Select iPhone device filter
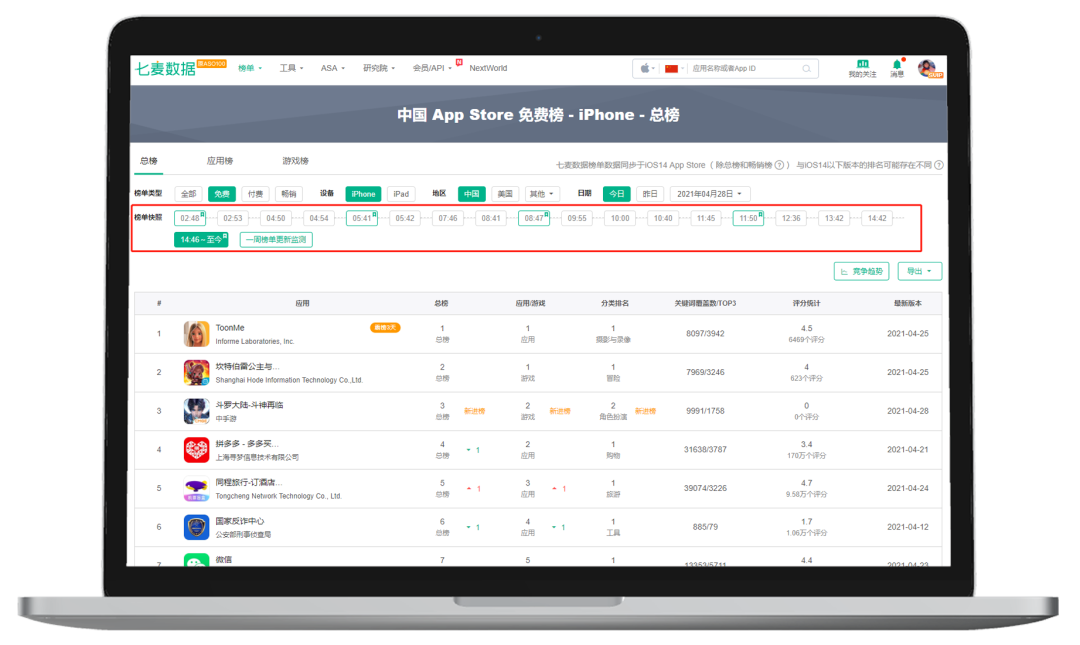The height and width of the screenshot is (645, 1080). [363, 194]
